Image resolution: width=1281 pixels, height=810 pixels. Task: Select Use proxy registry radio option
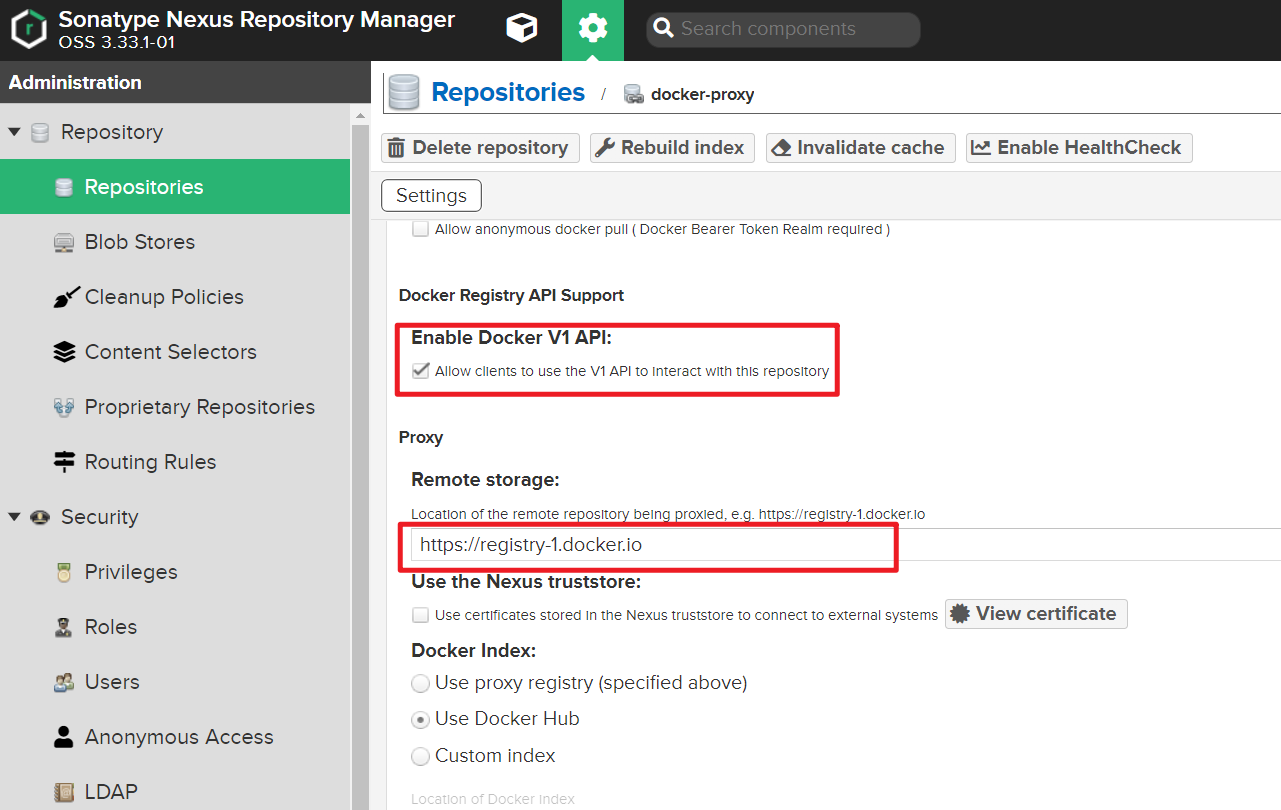pos(421,684)
